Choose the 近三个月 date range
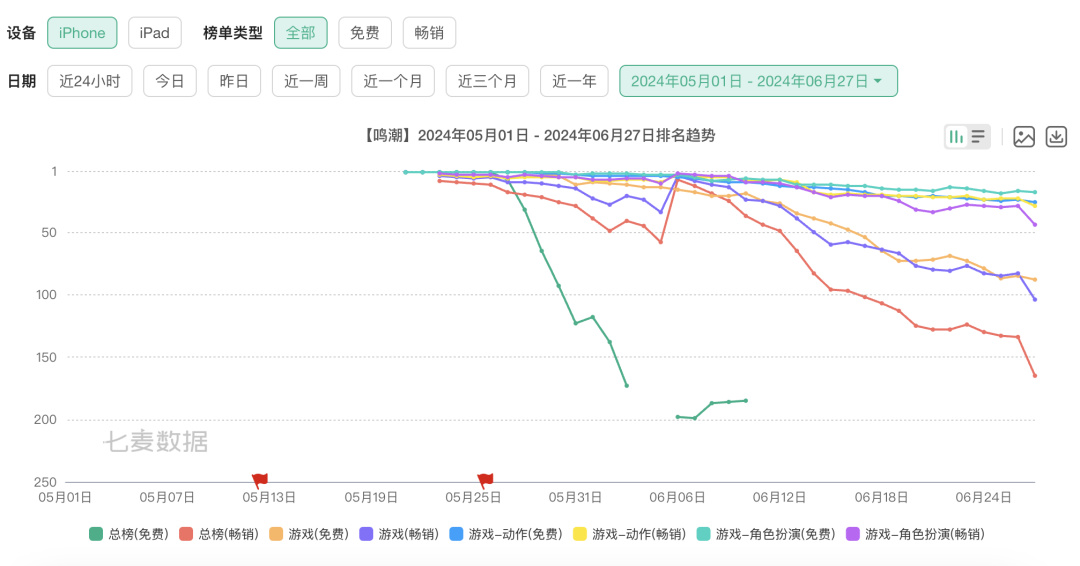1080x566 pixels. tap(487, 81)
